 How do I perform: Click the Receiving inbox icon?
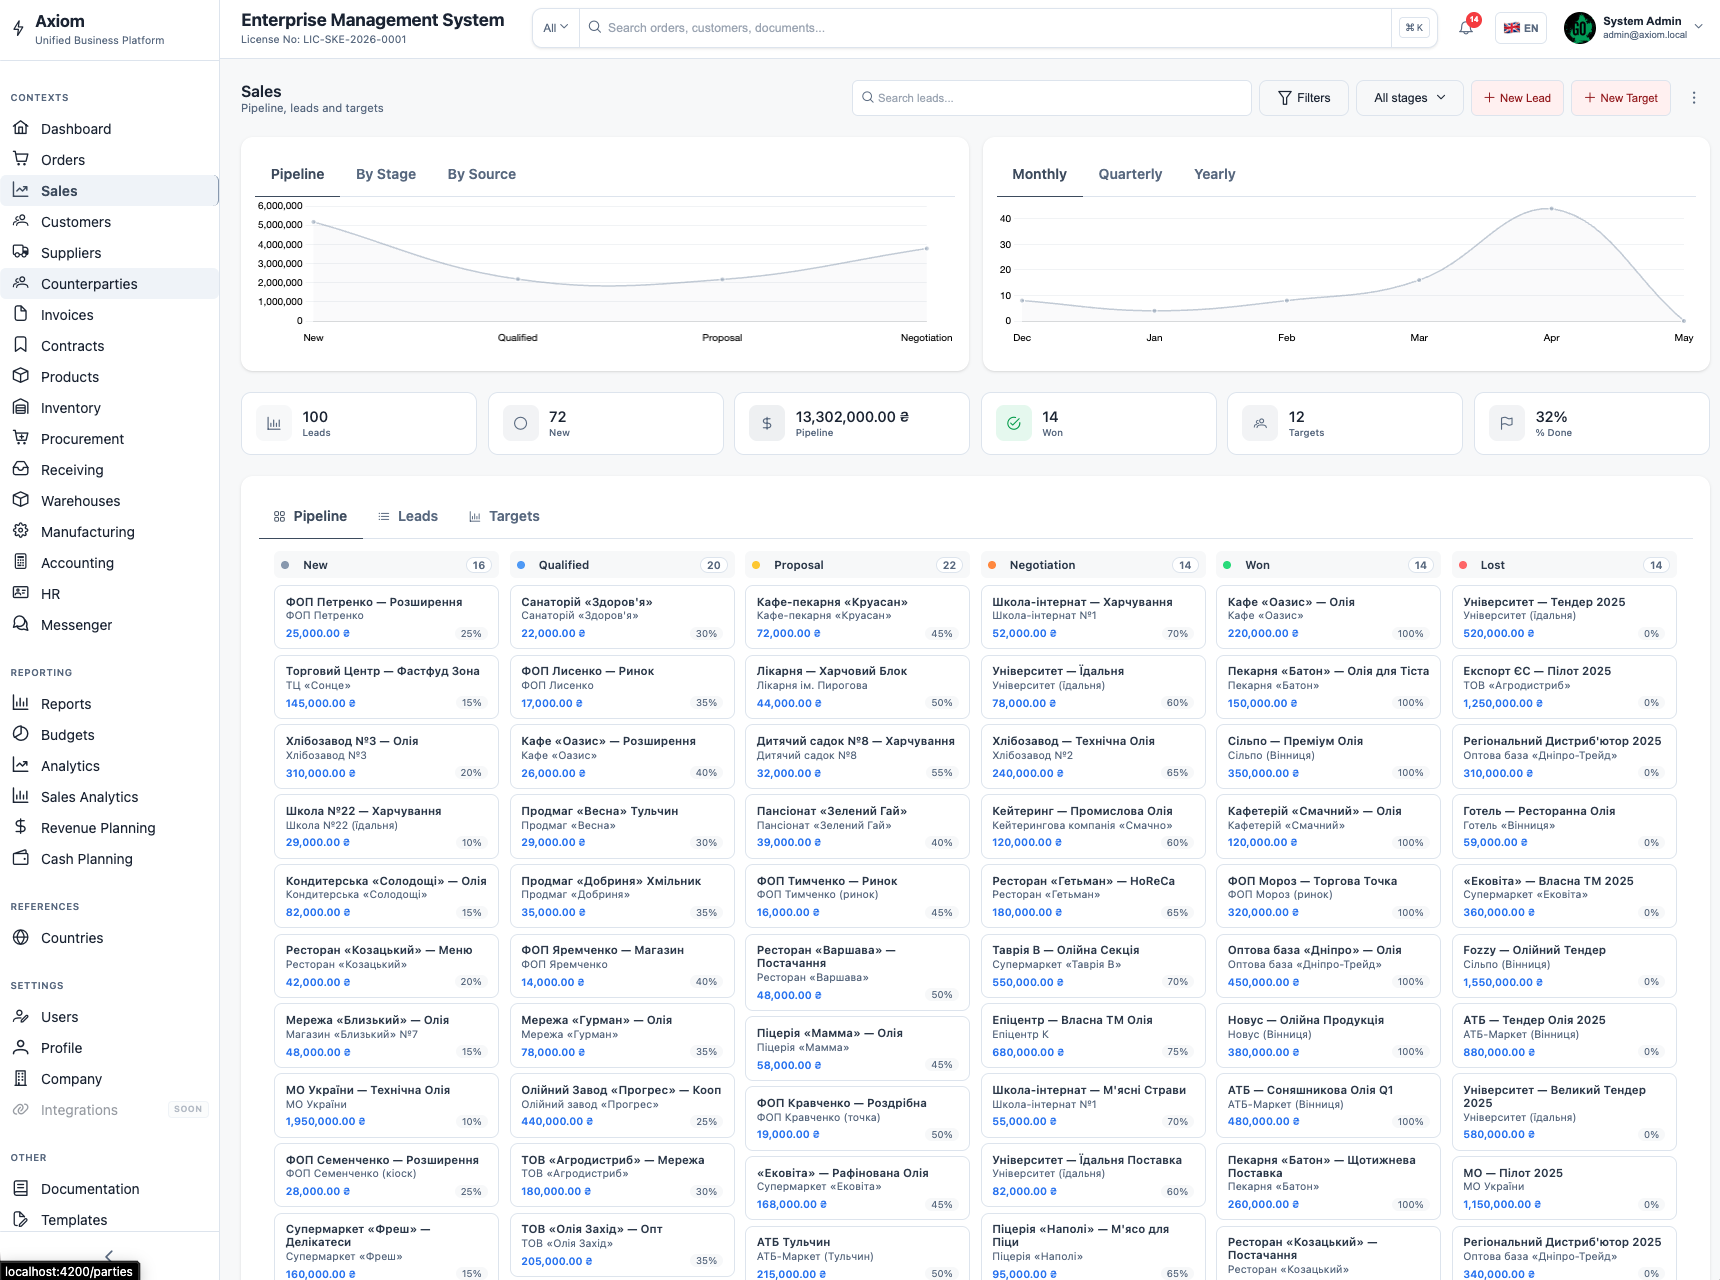click(x=20, y=469)
